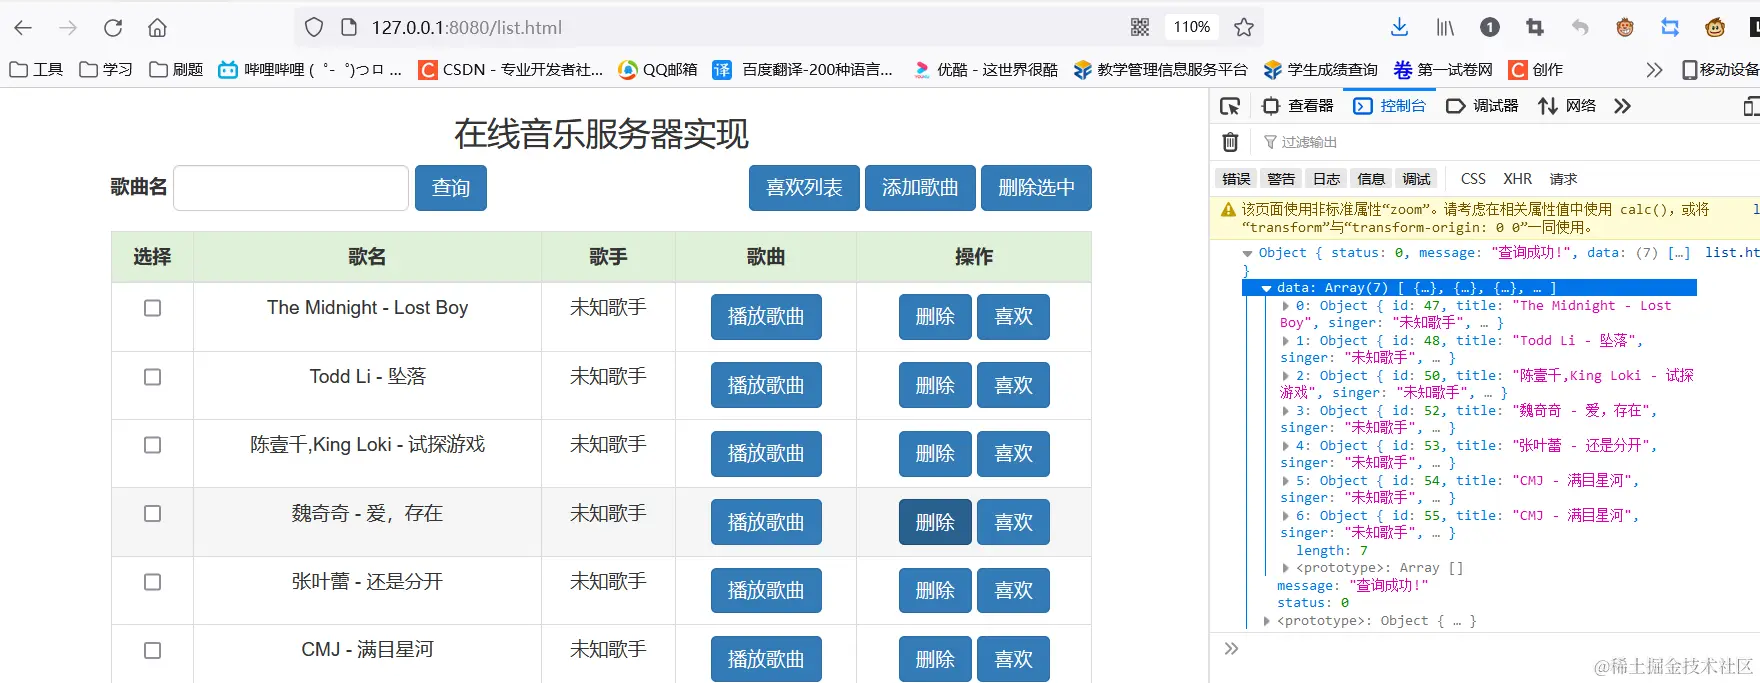Toggle the 调试 console filter
This screenshot has height=683, width=1760.
[1416, 179]
